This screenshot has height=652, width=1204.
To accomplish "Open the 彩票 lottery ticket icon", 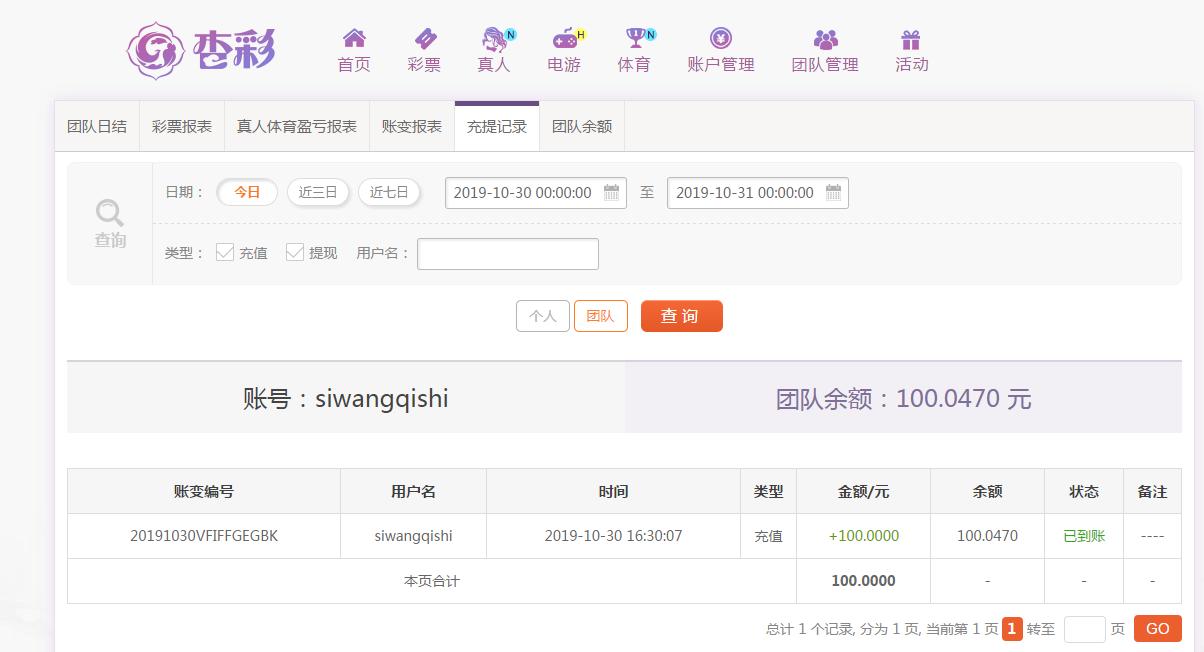I will [425, 38].
